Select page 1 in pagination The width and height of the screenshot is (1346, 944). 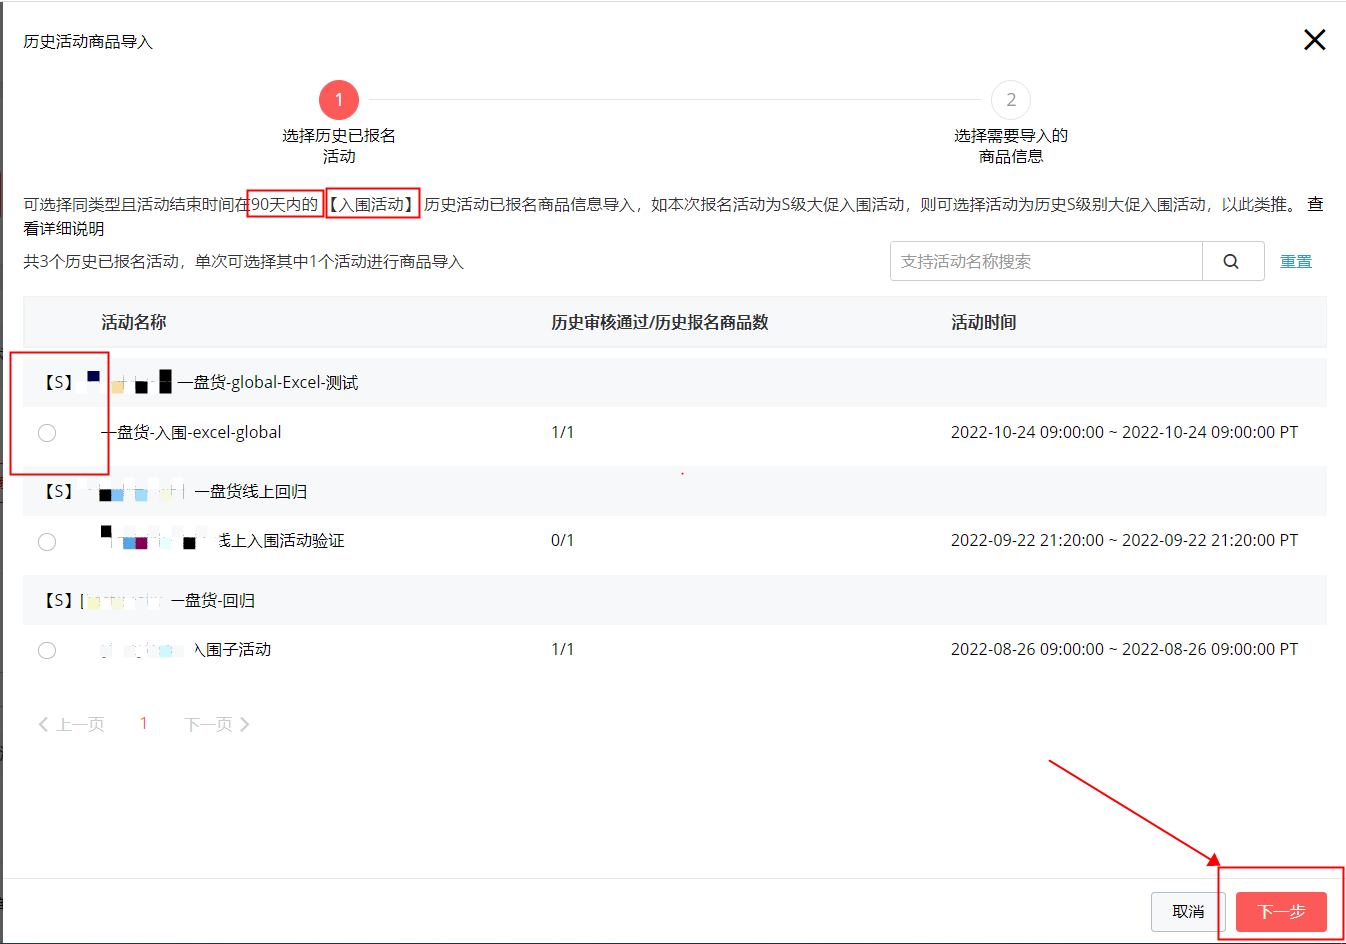[x=144, y=723]
